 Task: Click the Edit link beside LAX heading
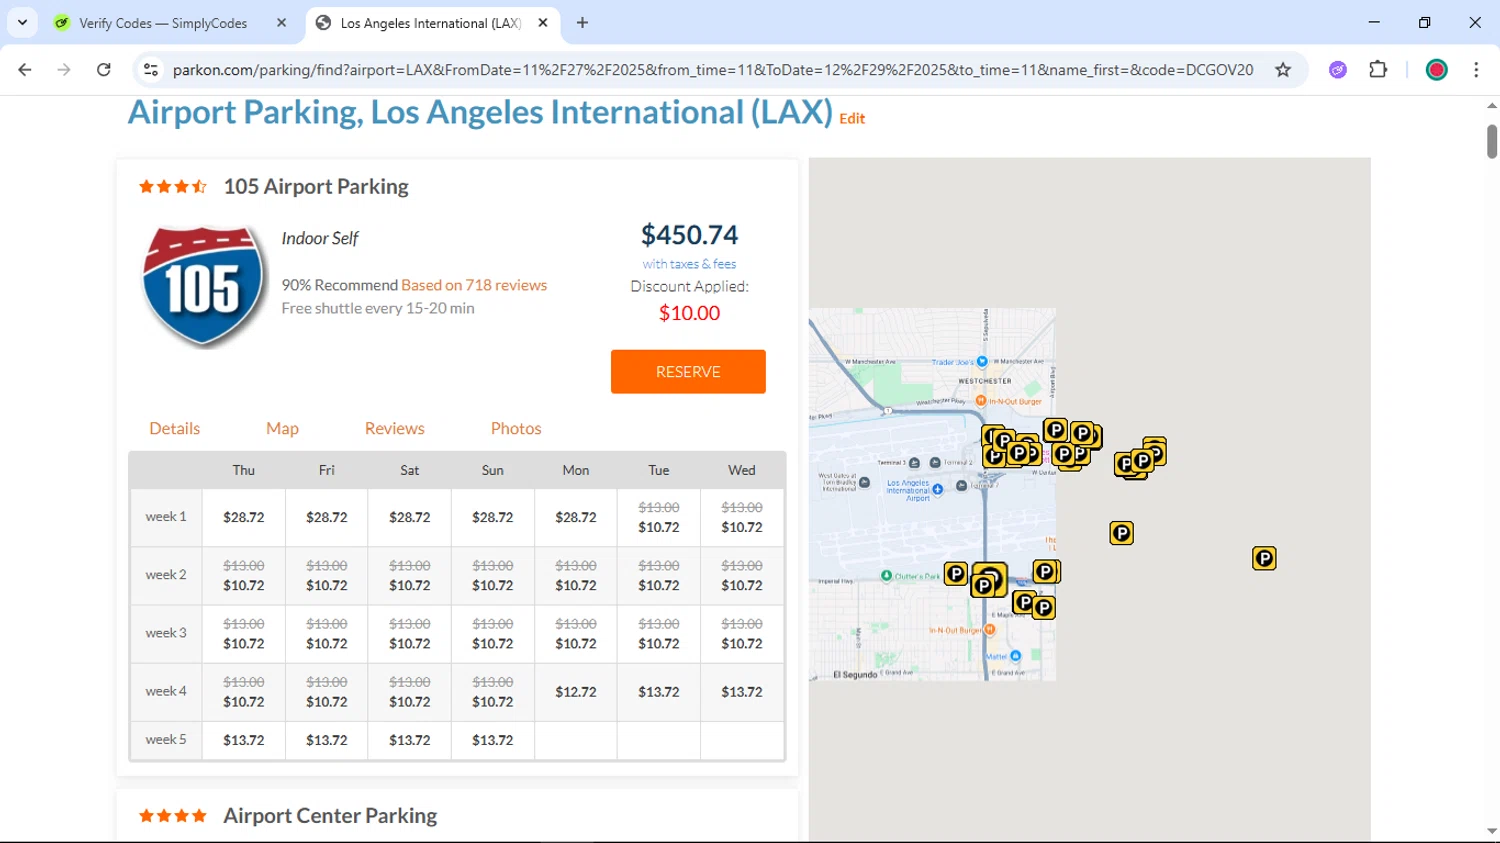(852, 118)
